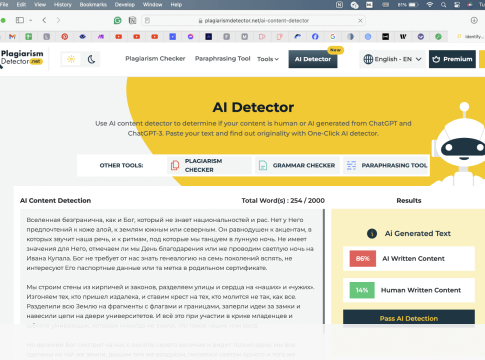485x360 pixels.
Task: Open the Bookmarks menu
Action: point(93,5)
